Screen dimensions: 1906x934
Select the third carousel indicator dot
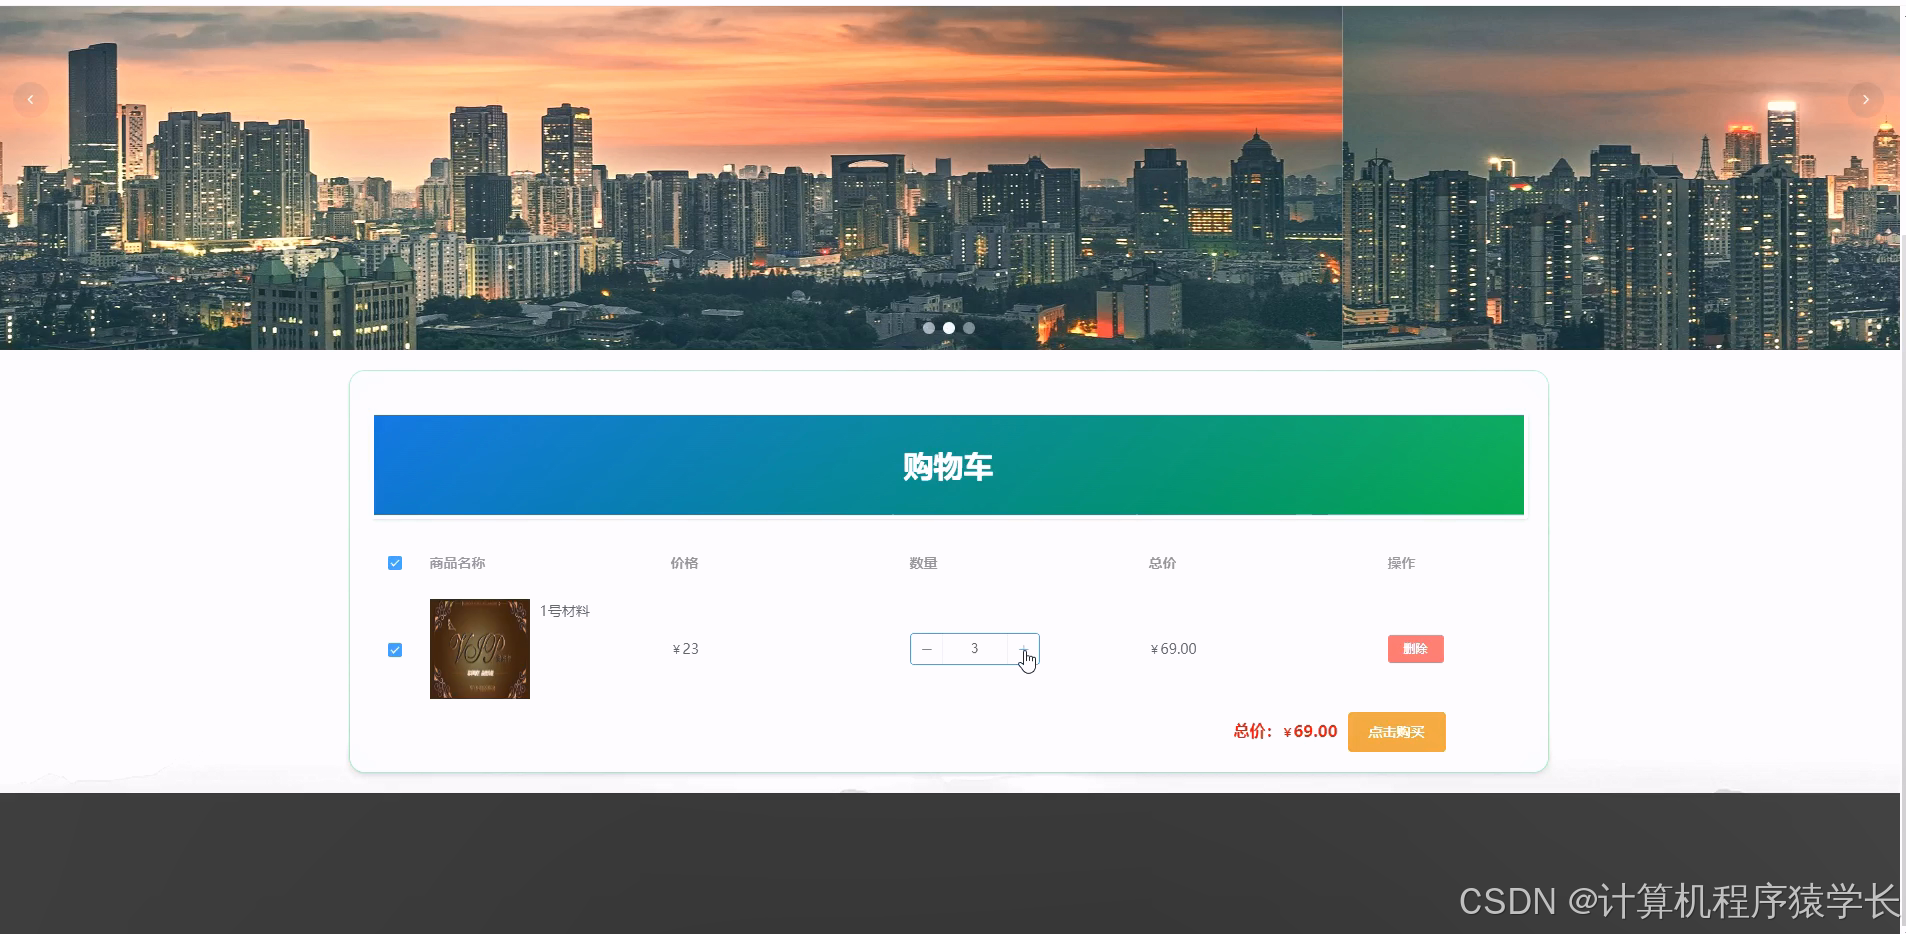click(968, 328)
